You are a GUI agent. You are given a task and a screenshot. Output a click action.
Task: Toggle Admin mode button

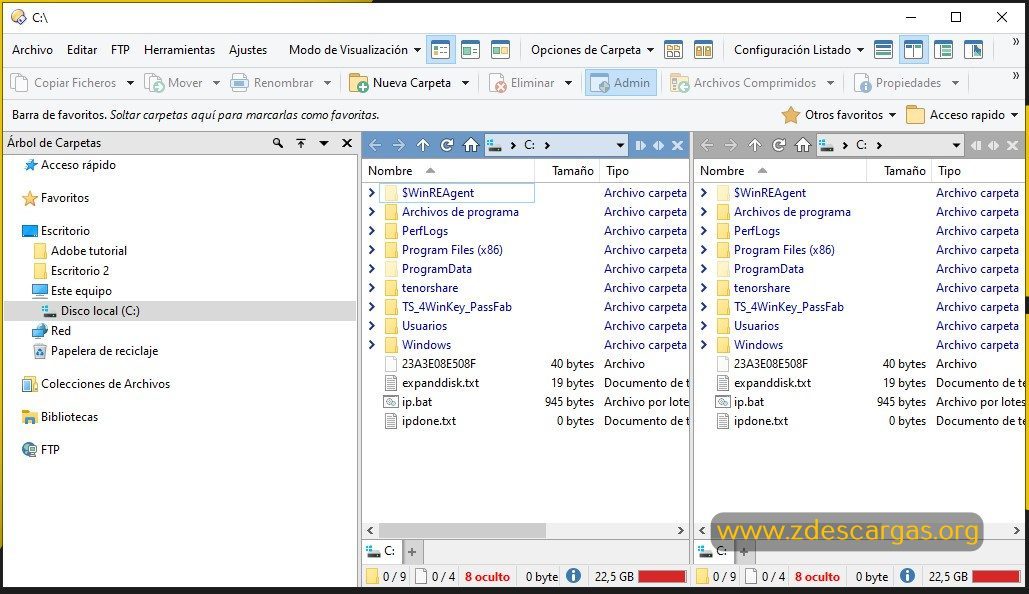click(621, 83)
